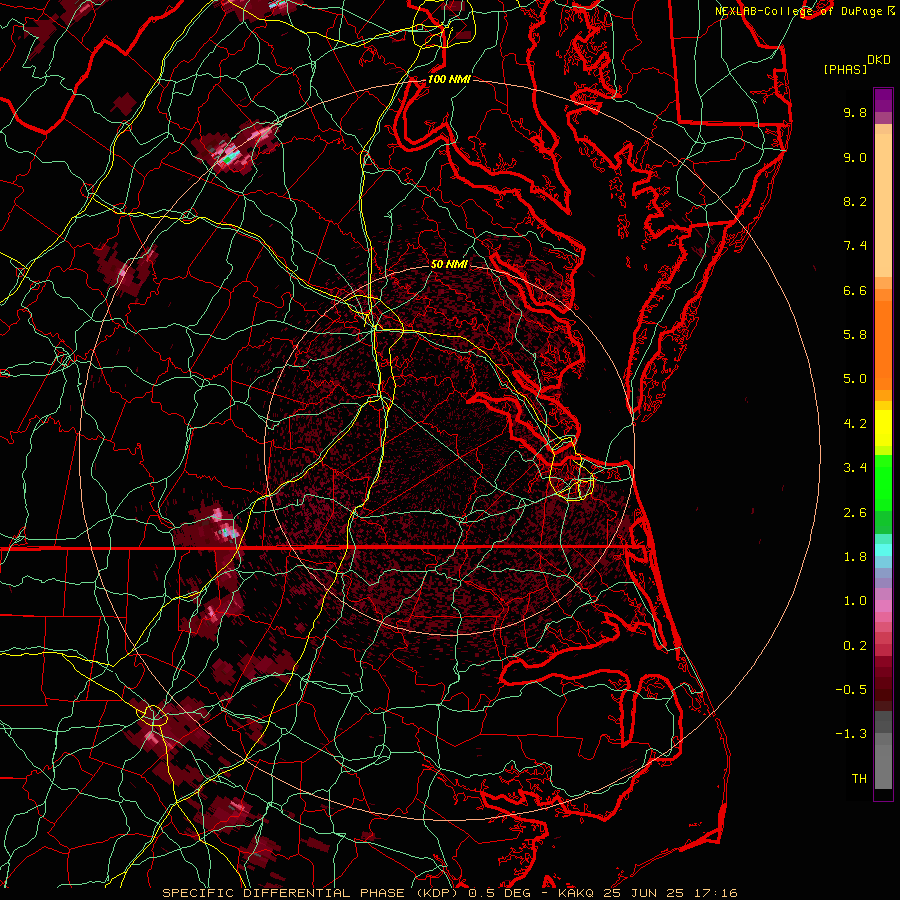The image size is (900, 900).
Task: Click the DKD label above the color scale
Action: click(878, 60)
